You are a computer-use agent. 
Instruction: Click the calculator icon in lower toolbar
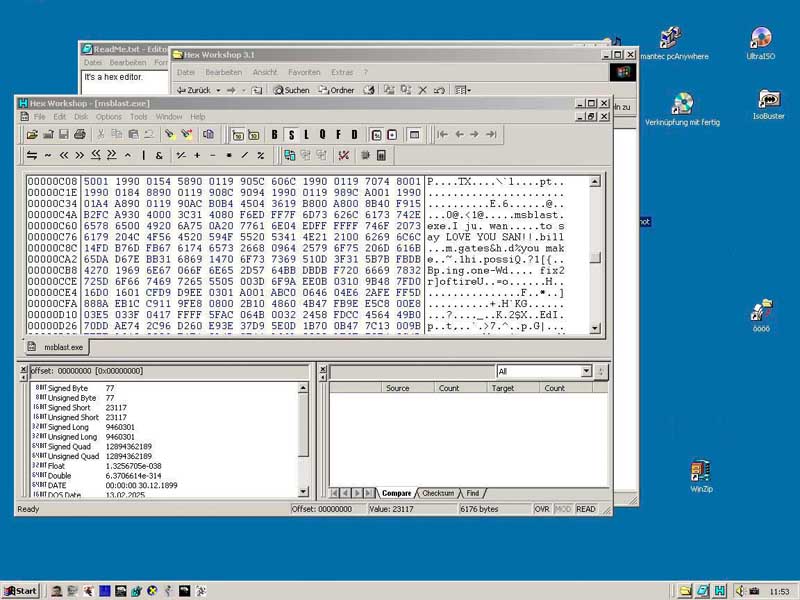pos(381,156)
